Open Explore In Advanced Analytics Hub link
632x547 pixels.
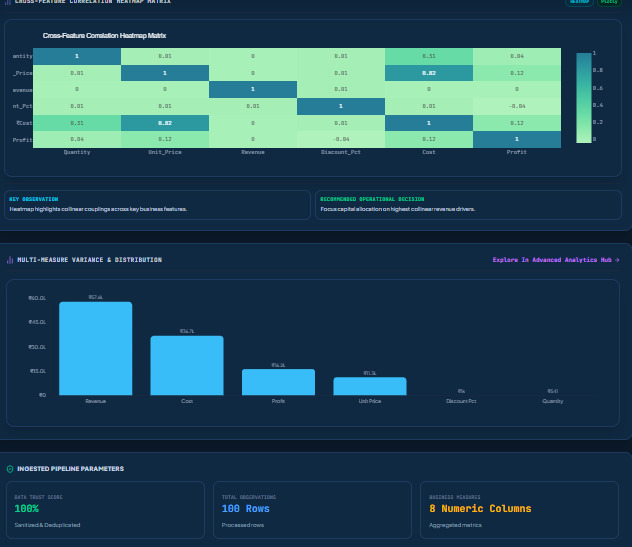point(556,260)
